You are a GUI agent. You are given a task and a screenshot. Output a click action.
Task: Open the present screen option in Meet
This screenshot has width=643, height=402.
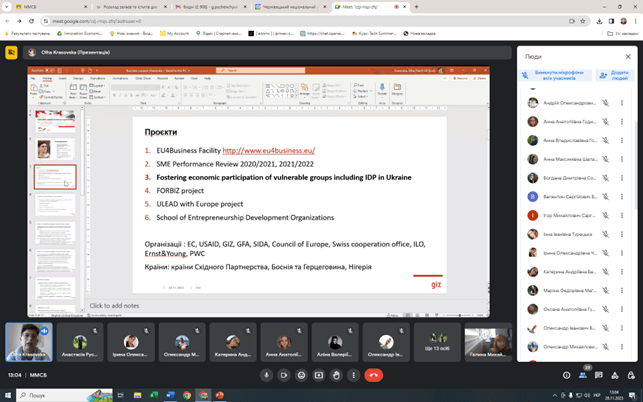point(319,375)
